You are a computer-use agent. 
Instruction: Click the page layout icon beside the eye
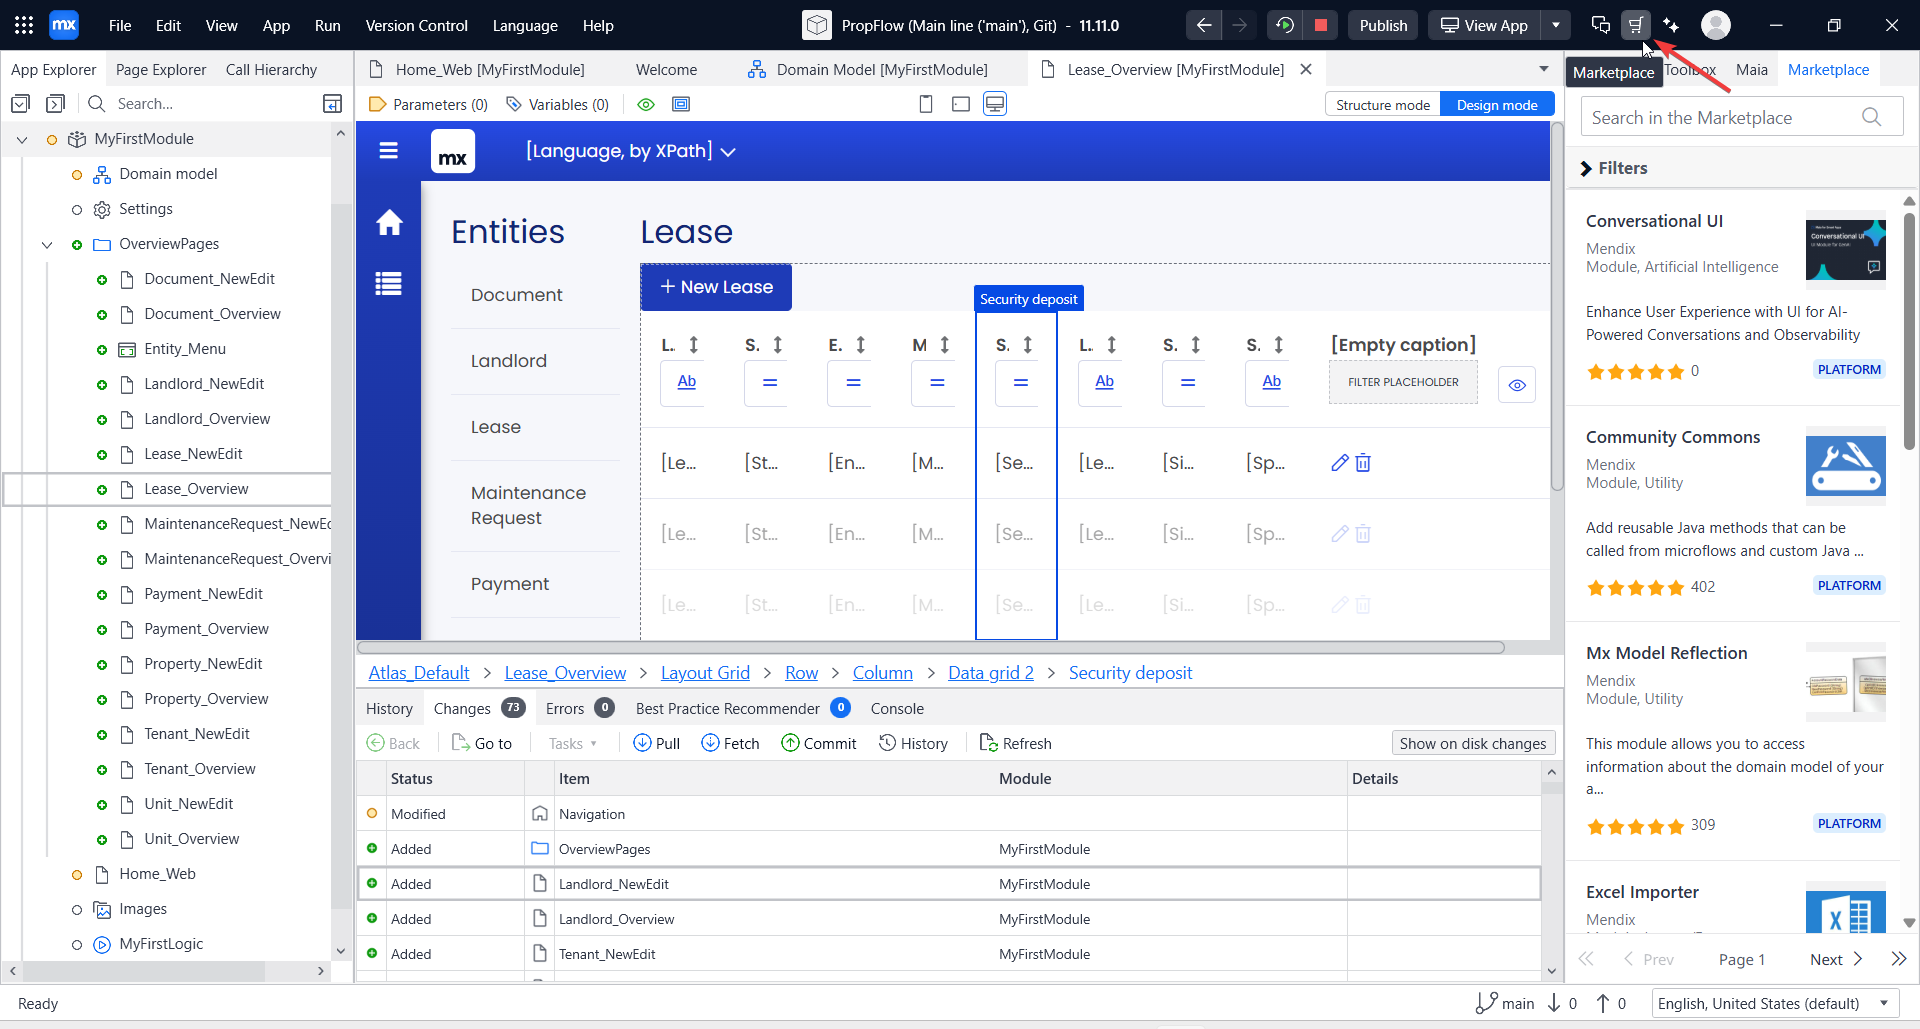click(x=681, y=104)
